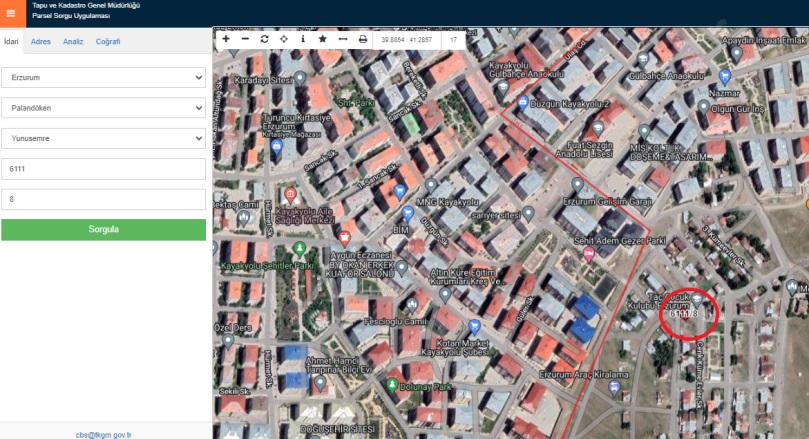The image size is (809, 439).
Task: Switch to the Analiz tab
Action: pyautogui.click(x=73, y=41)
